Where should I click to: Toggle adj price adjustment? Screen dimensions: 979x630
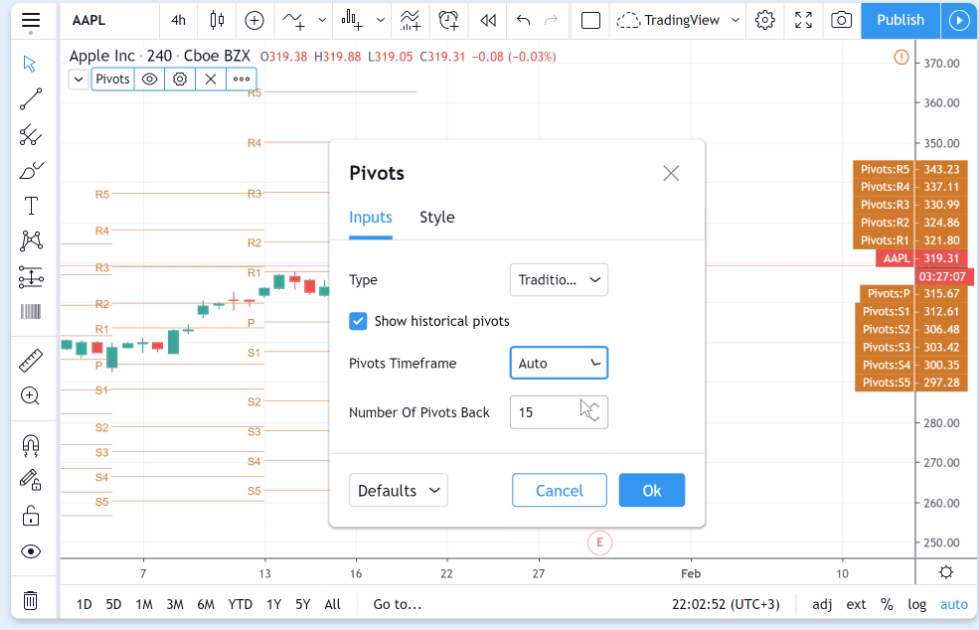click(x=822, y=604)
